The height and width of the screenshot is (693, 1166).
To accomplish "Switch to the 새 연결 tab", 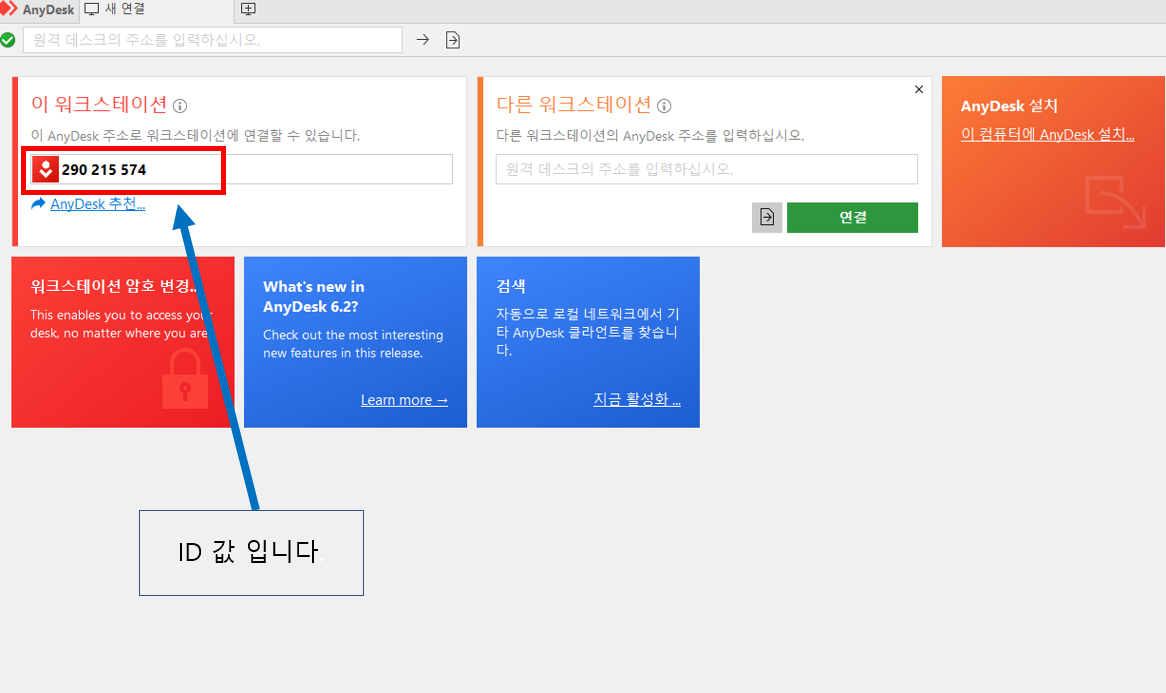I will tap(115, 9).
